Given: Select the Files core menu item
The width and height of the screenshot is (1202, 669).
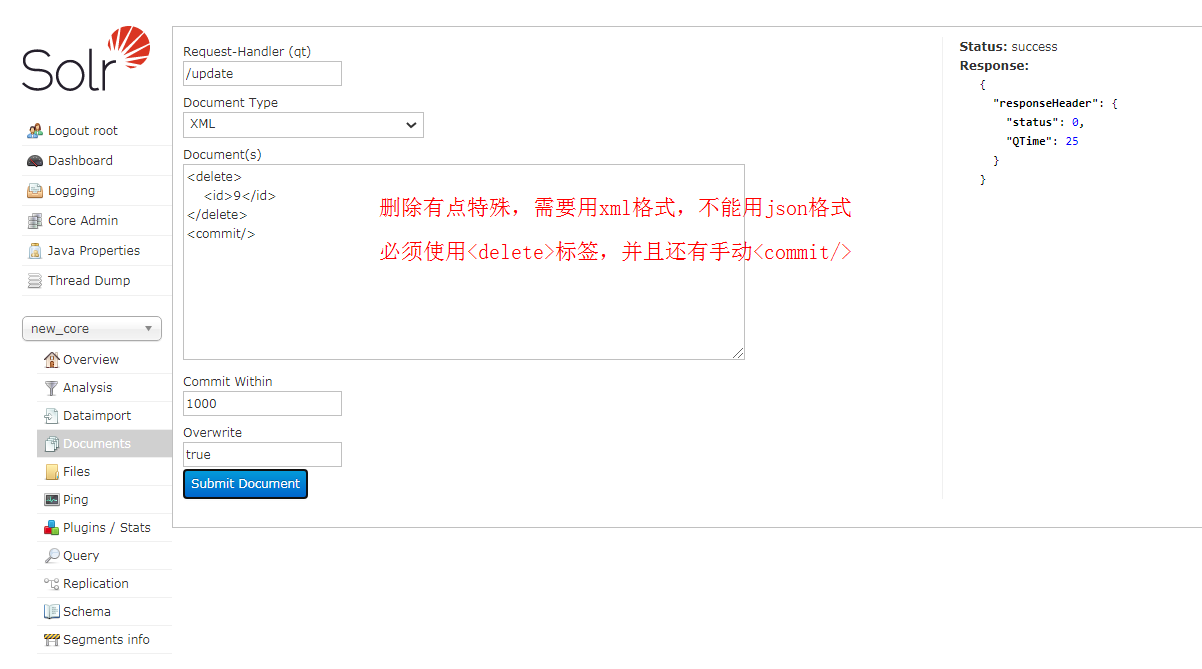Looking at the screenshot, I should coord(104,472).
